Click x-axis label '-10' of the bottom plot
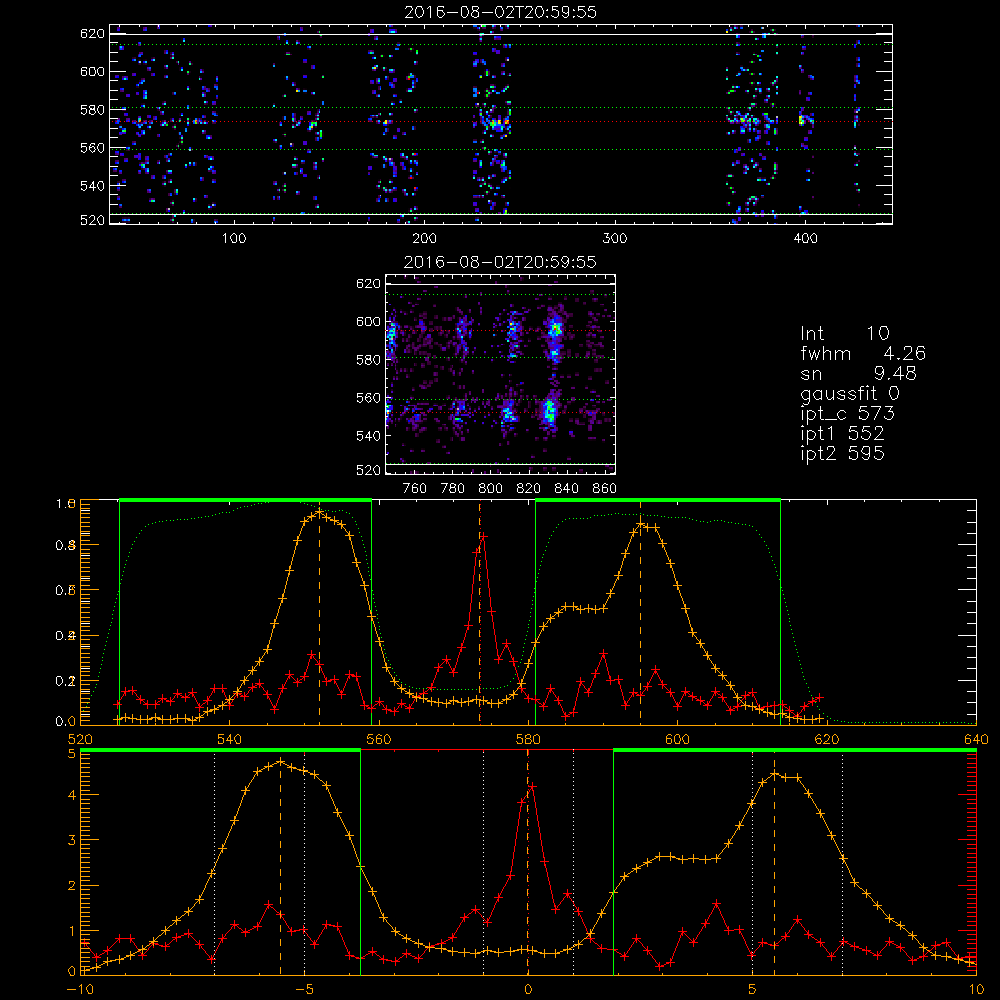 [x=80, y=989]
